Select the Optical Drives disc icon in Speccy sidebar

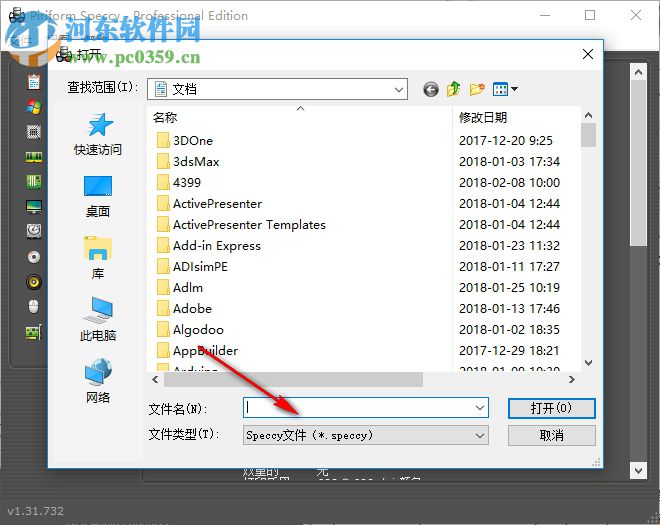[34, 257]
